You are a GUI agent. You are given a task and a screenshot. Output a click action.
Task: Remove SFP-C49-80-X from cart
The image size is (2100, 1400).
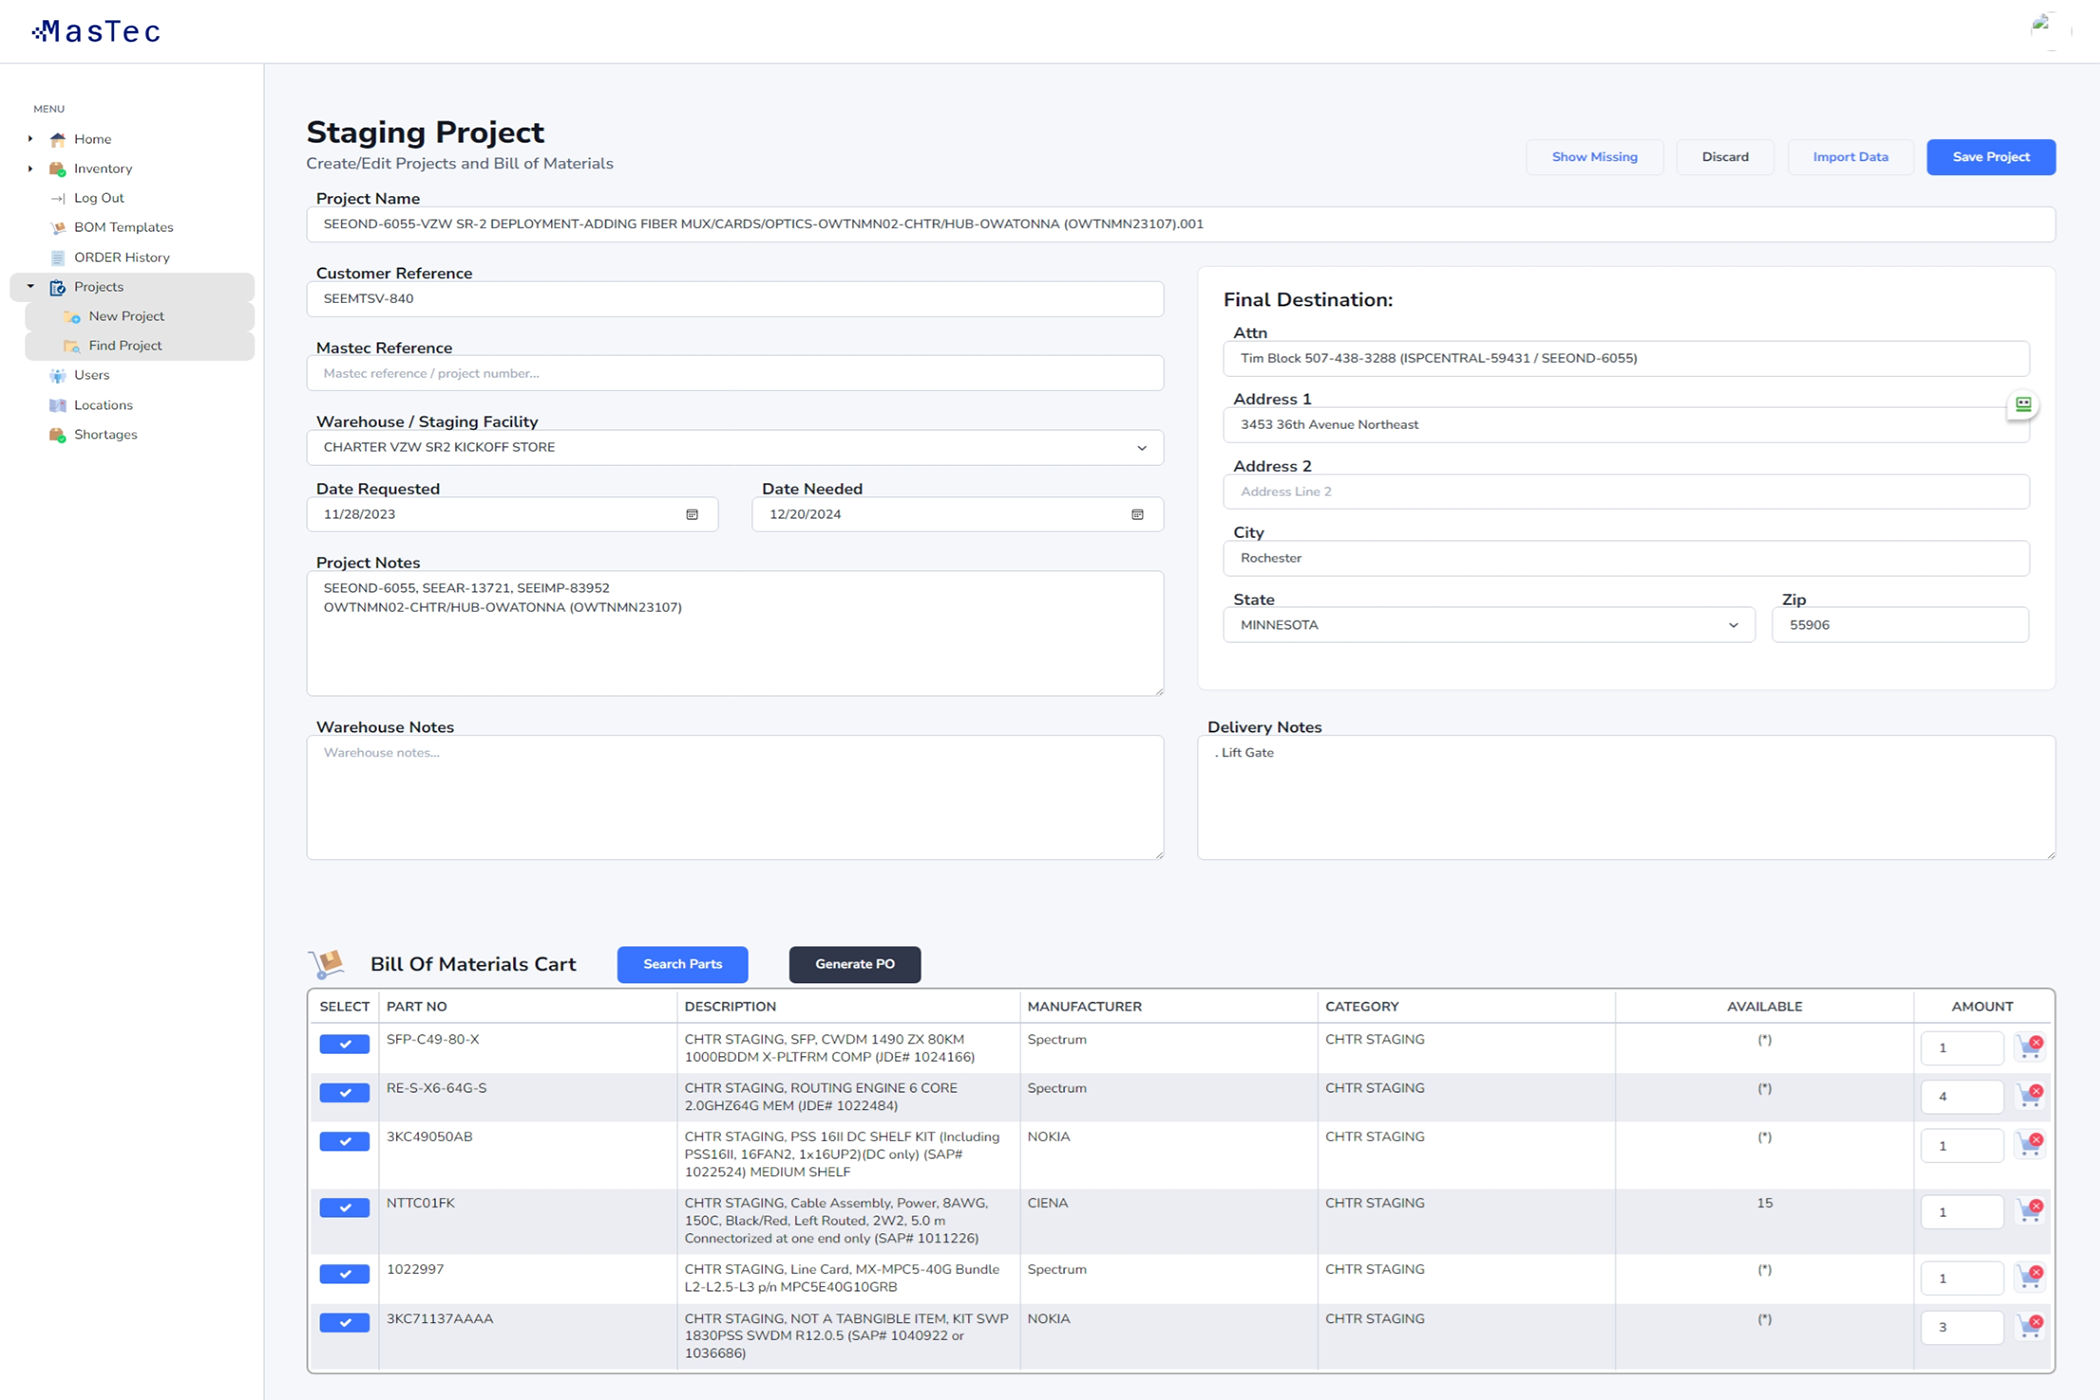[2030, 1047]
